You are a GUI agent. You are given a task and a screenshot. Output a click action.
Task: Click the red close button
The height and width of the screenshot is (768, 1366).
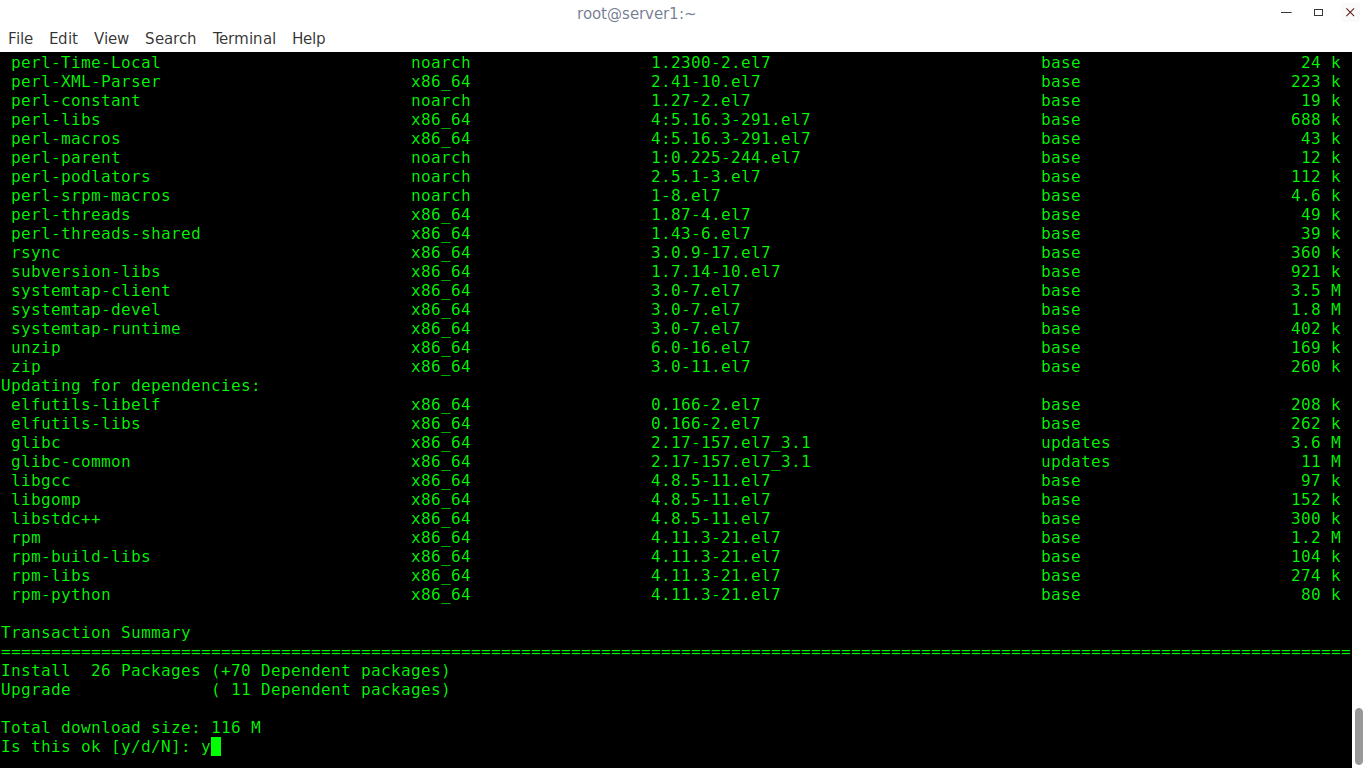[x=1348, y=12]
